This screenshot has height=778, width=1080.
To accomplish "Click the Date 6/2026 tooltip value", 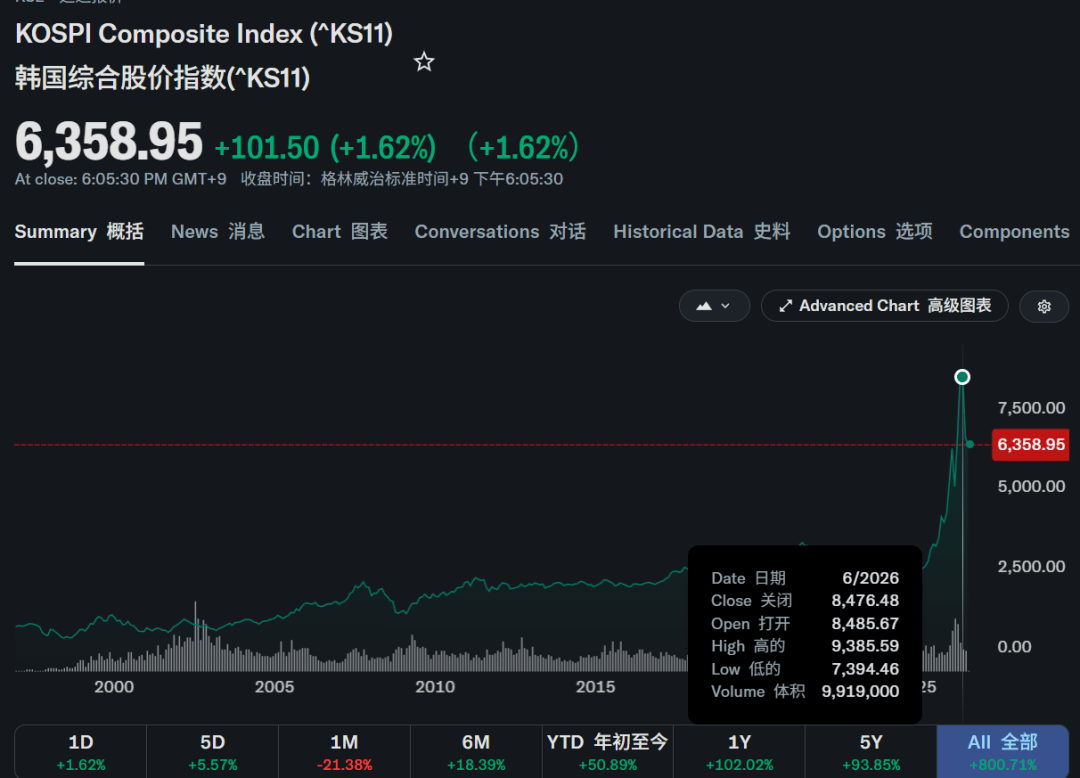I will (871, 578).
